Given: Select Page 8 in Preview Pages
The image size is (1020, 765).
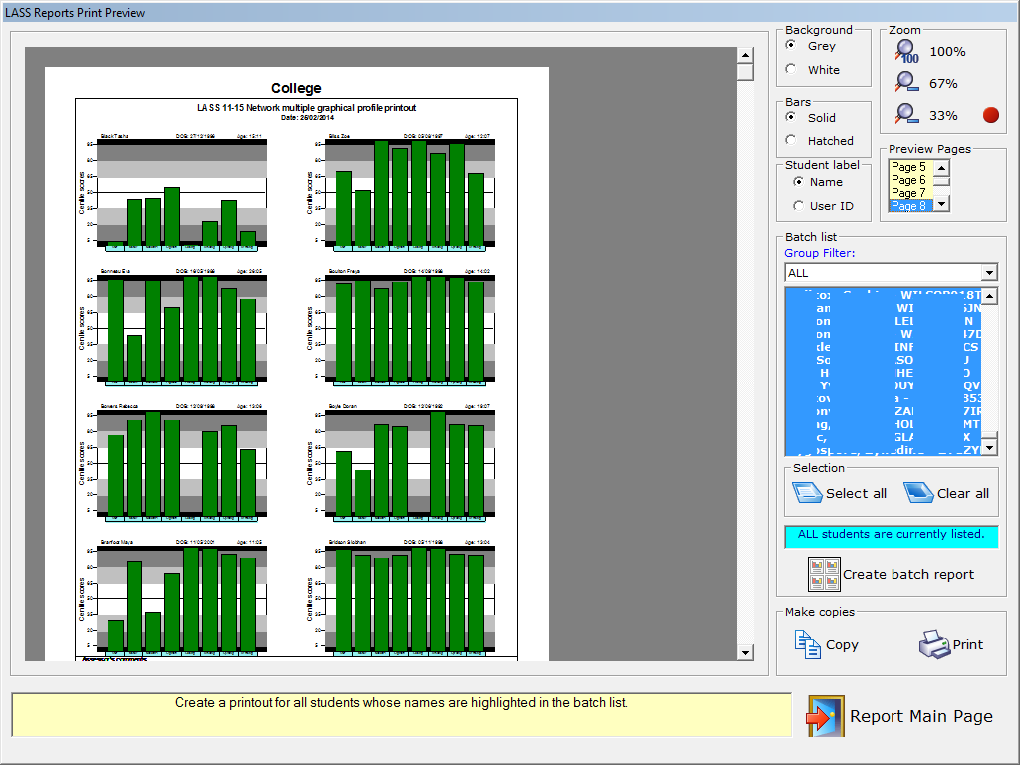Looking at the screenshot, I should (910, 206).
